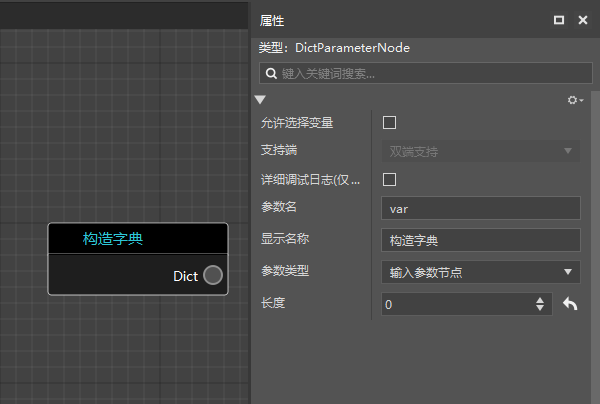Click the Dict label on node
Viewport: 600px width, 404px height.
click(x=186, y=276)
